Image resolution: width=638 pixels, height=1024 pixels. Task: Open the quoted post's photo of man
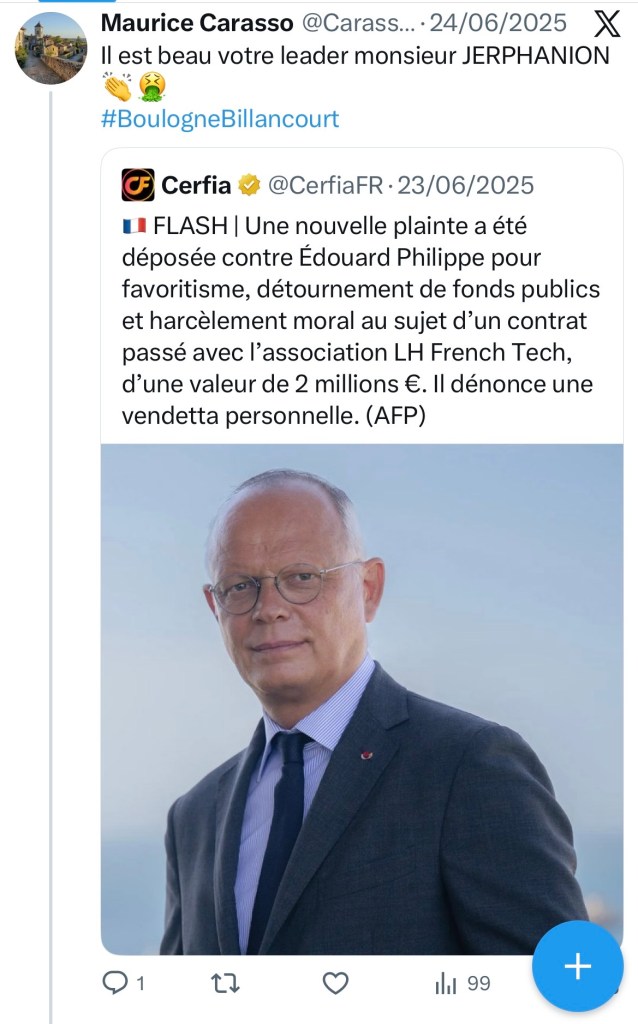click(x=362, y=698)
